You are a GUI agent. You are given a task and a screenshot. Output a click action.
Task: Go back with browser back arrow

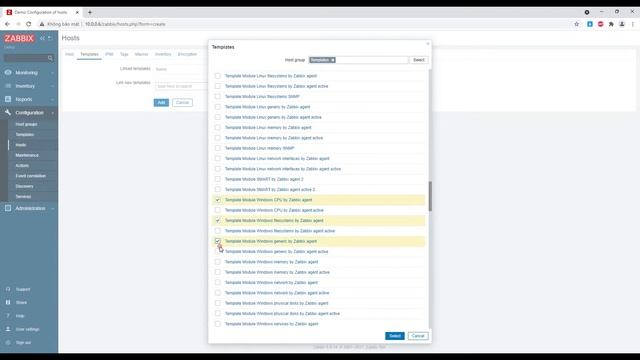[x=7, y=24]
